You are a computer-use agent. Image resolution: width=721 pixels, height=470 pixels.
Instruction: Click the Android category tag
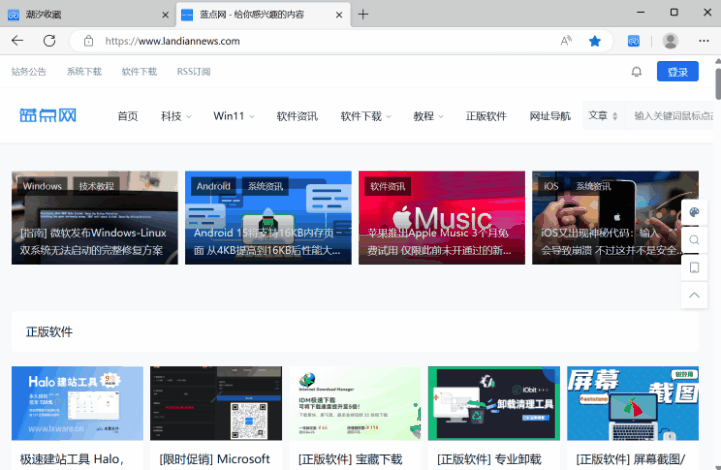(x=213, y=186)
